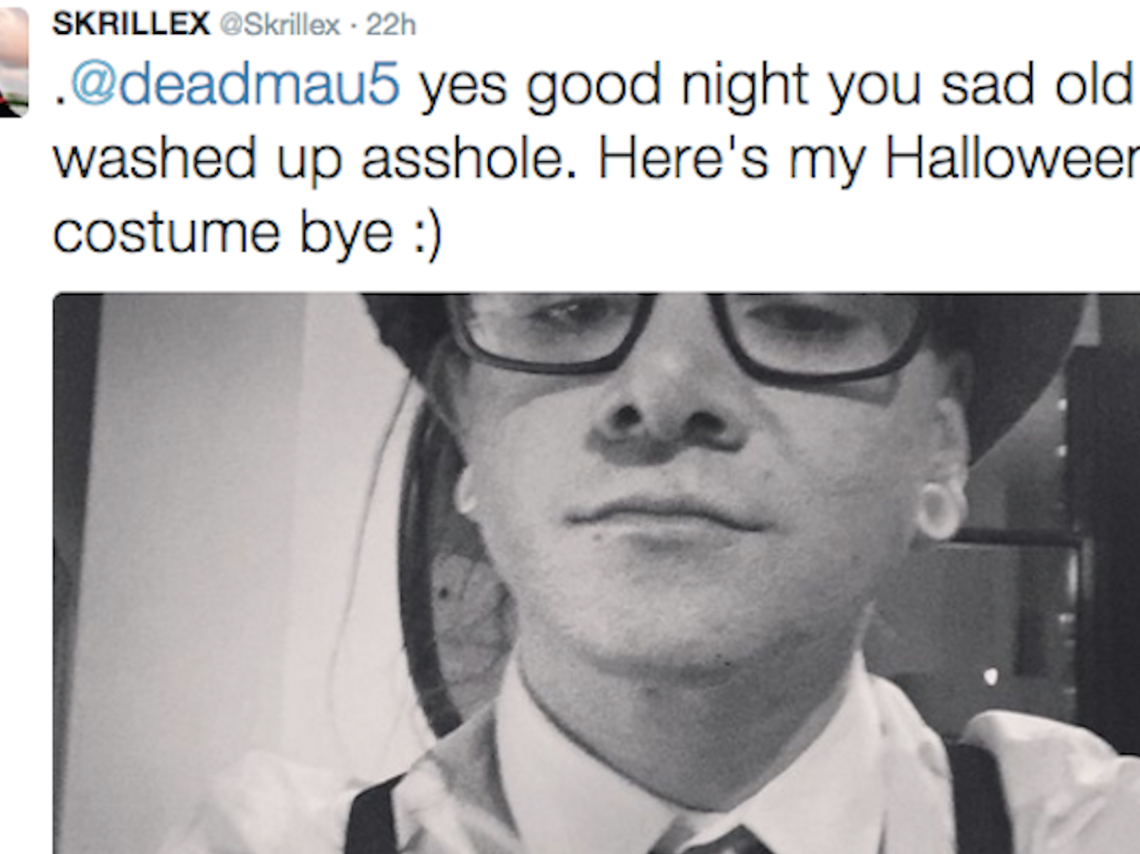Open the tweet via 22h timestamp
The image size is (1140, 854).
click(x=390, y=25)
